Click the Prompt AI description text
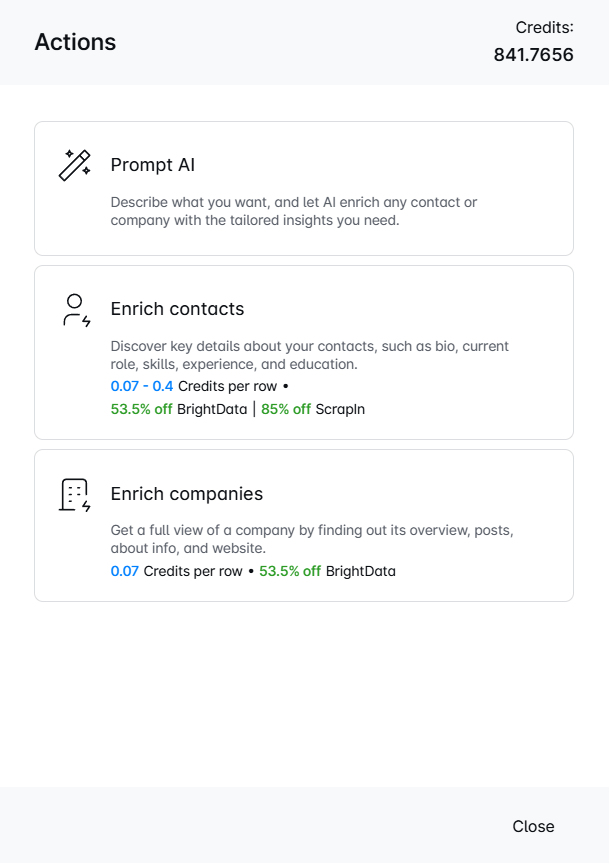 pyautogui.click(x=293, y=211)
